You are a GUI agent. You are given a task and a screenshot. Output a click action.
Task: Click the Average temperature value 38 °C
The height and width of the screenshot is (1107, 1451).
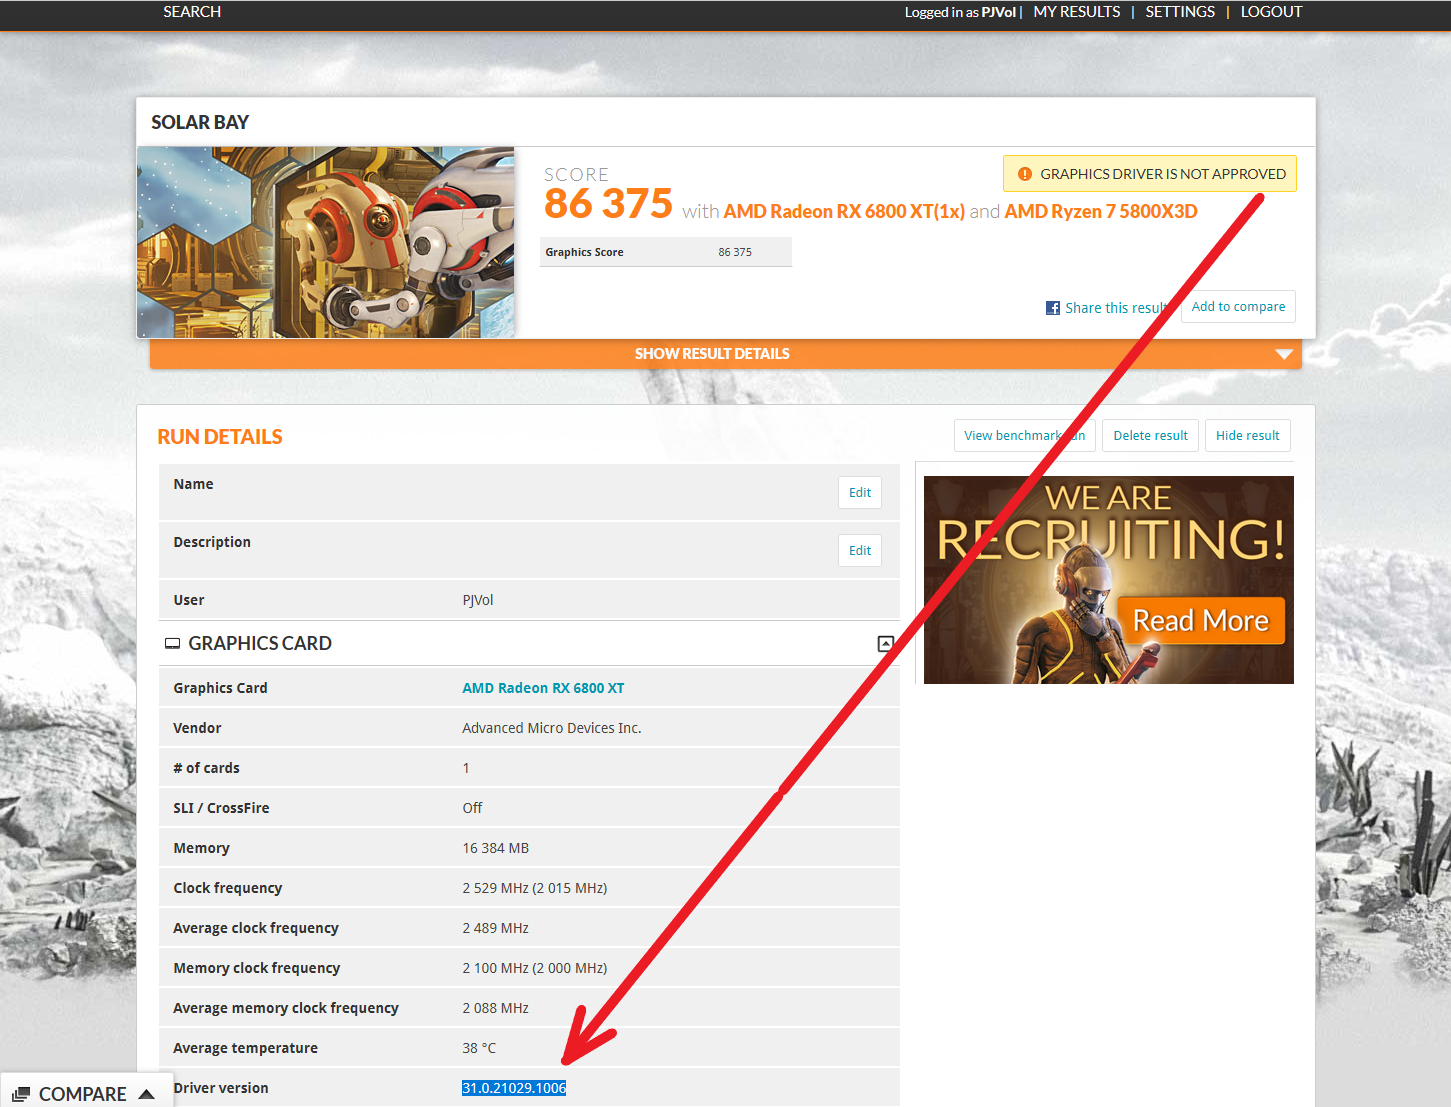[479, 1048]
